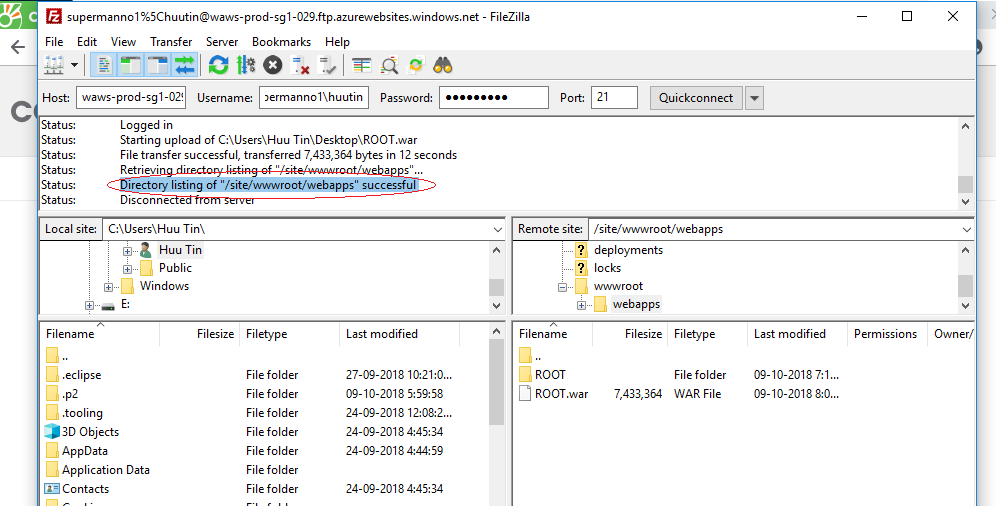Open the Site Manager dropdown arrow
The width and height of the screenshot is (996, 506).
click(x=74, y=65)
